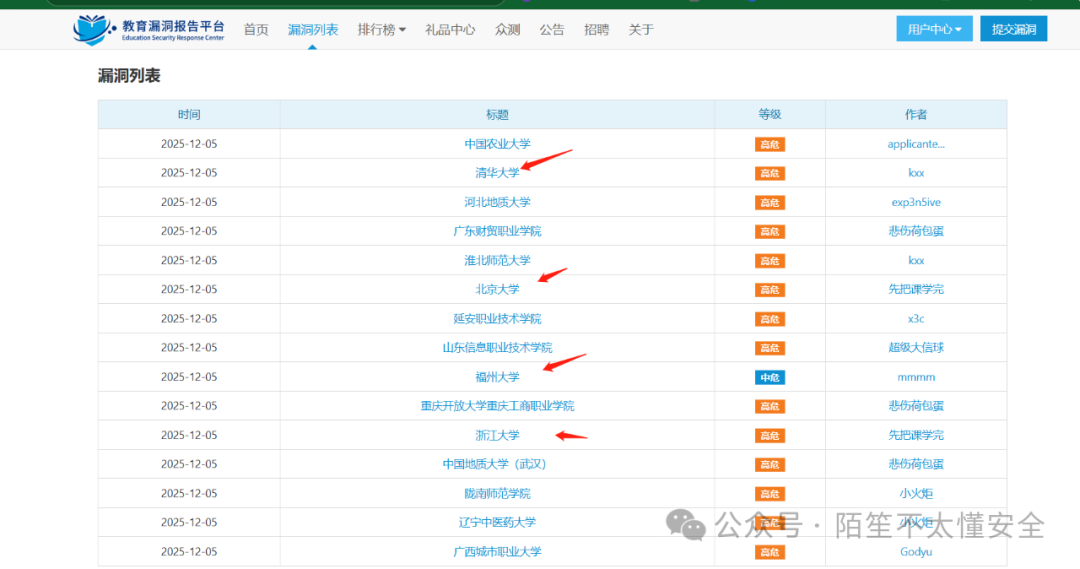View author Godyu profile

916,552
